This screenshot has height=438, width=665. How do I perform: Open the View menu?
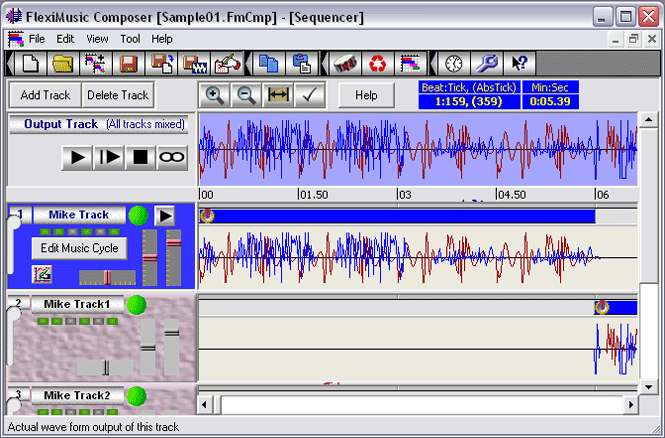click(97, 39)
